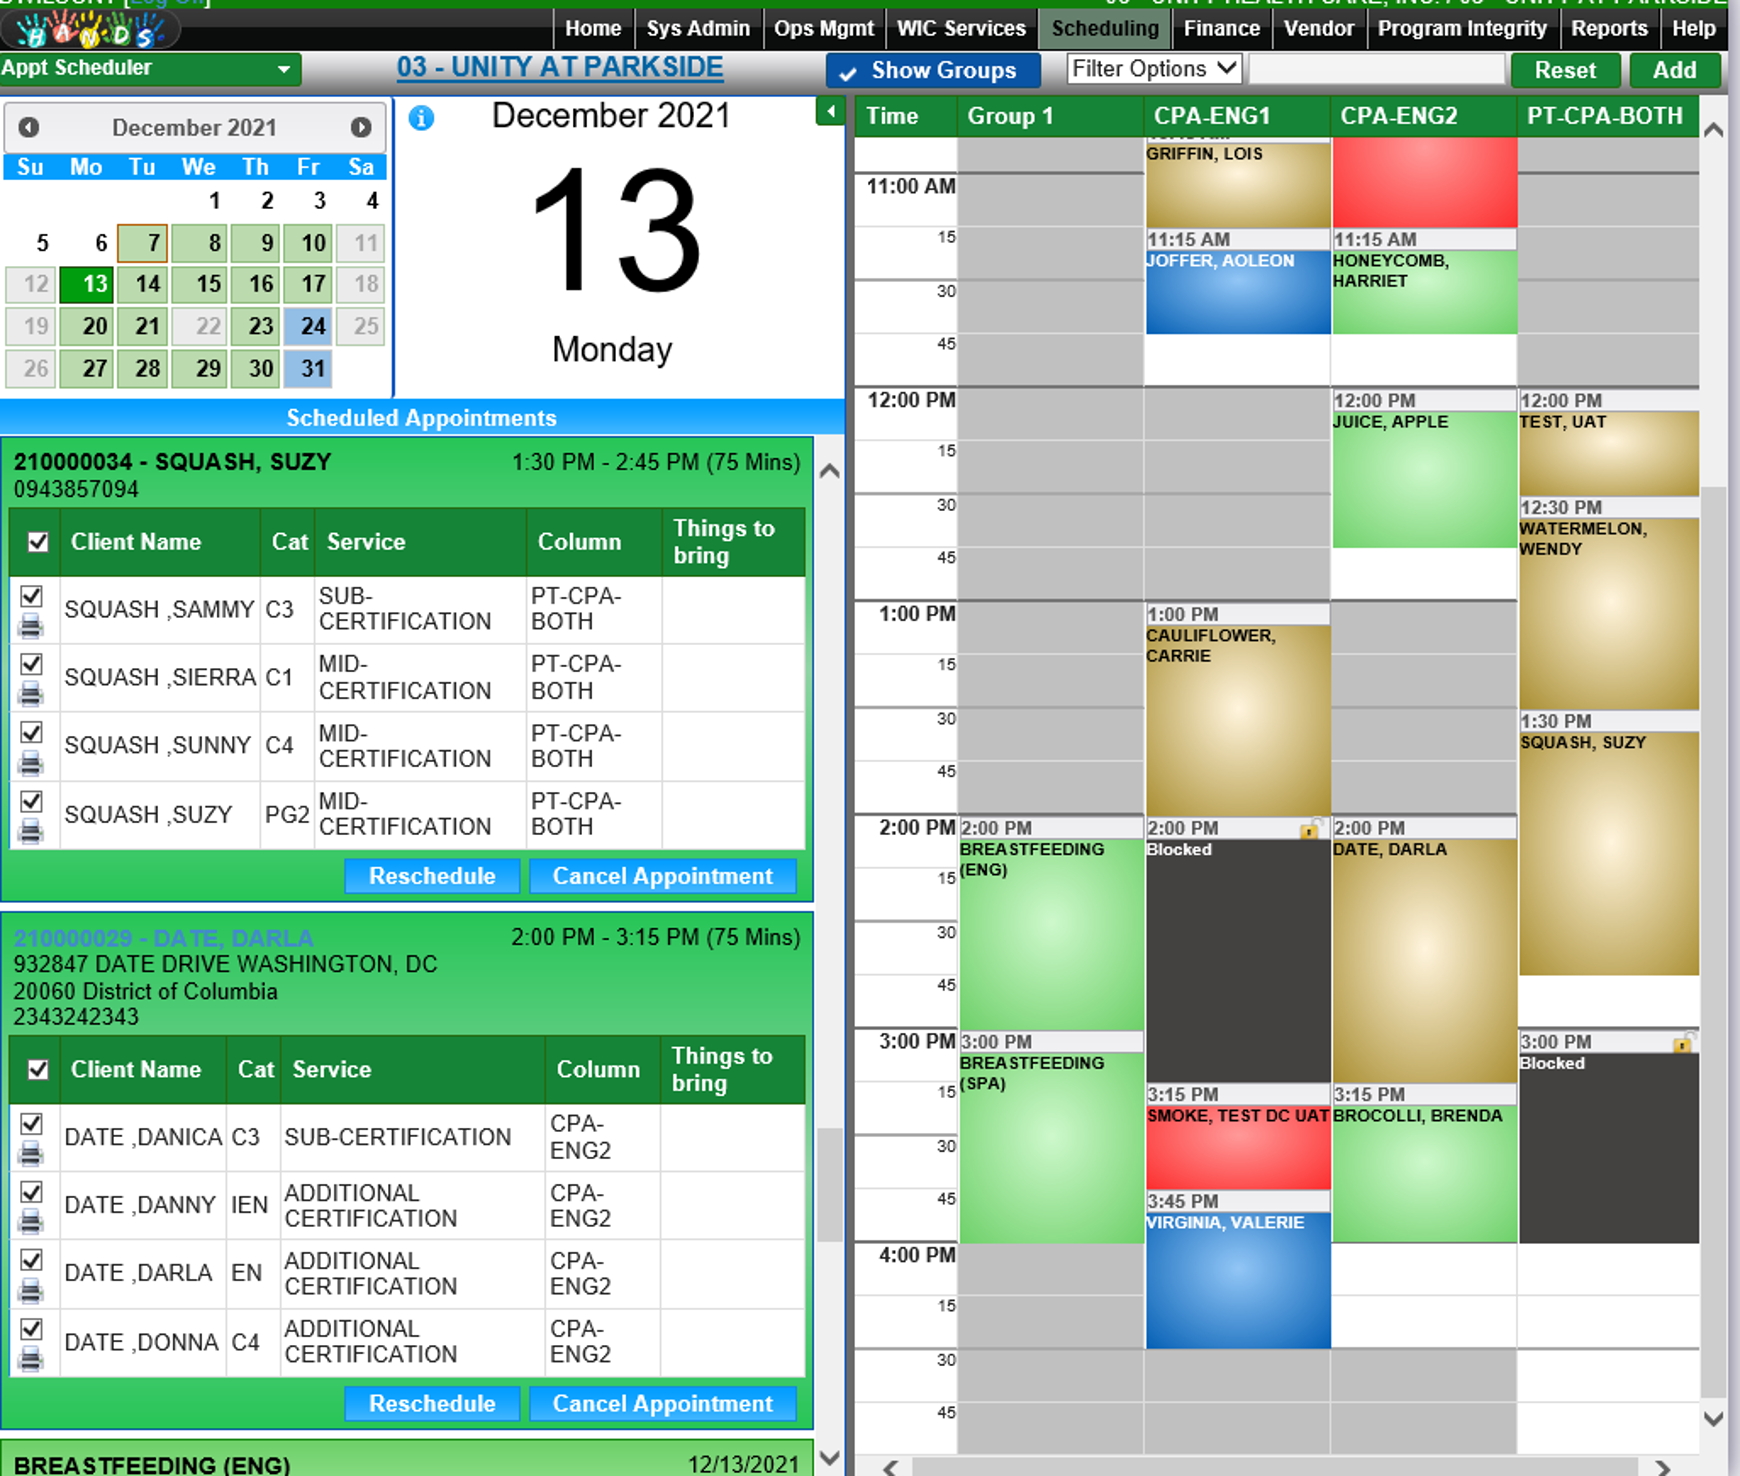Expand the Appt Scheduler dropdown
1740x1476 pixels.
coord(284,69)
